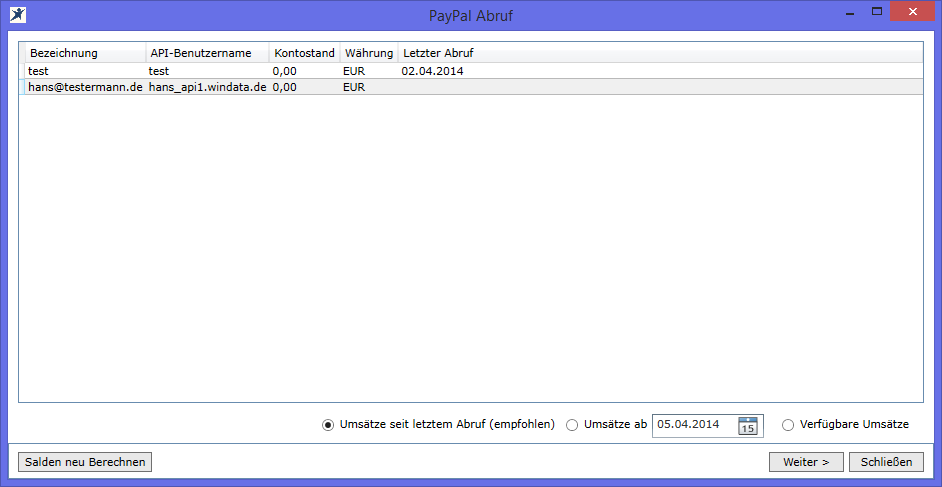
Task: Click EUR currency cell in hans@testermann.de row
Action: click(x=354, y=87)
